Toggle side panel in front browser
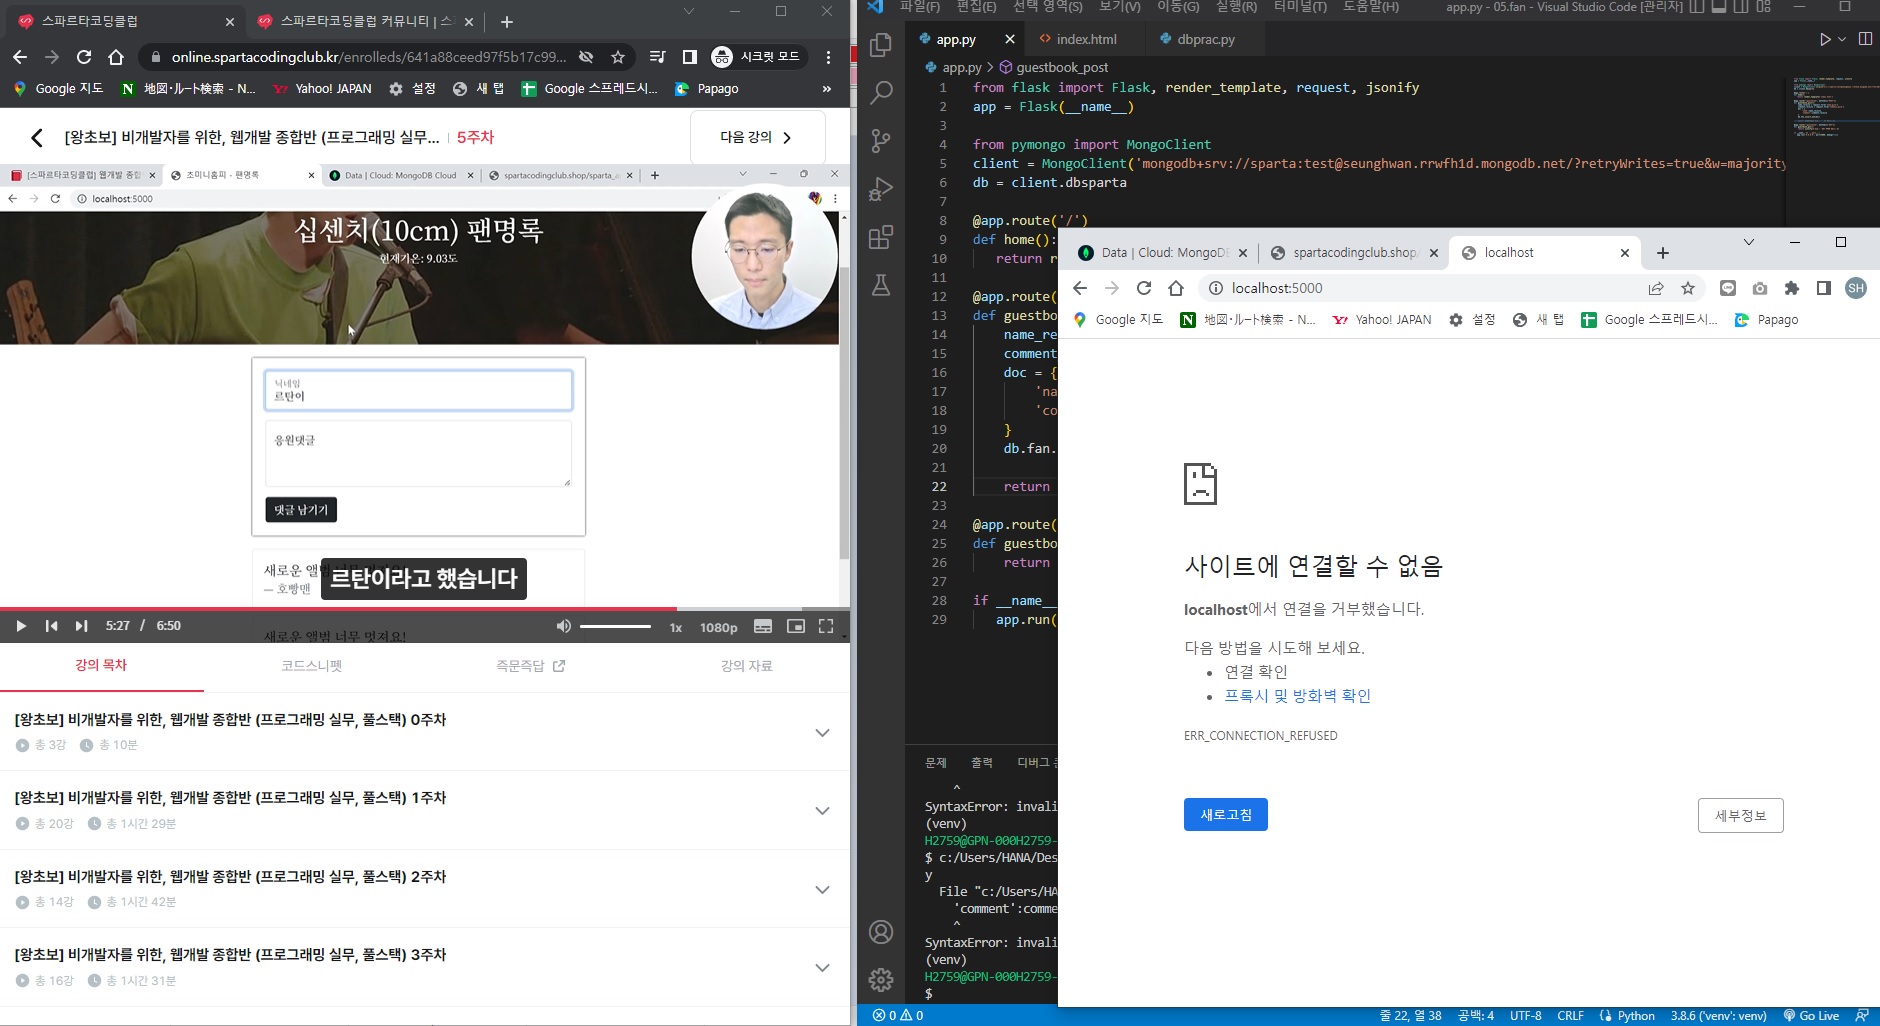The image size is (1880, 1026). coord(1824,288)
